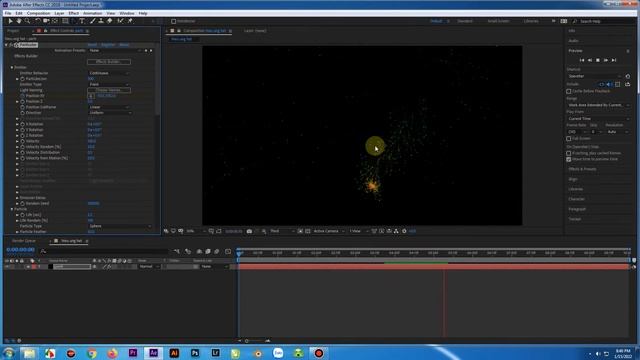Toggle layer visibility eye in timeline
This screenshot has width=640, height=360.
pyautogui.click(x=7, y=267)
